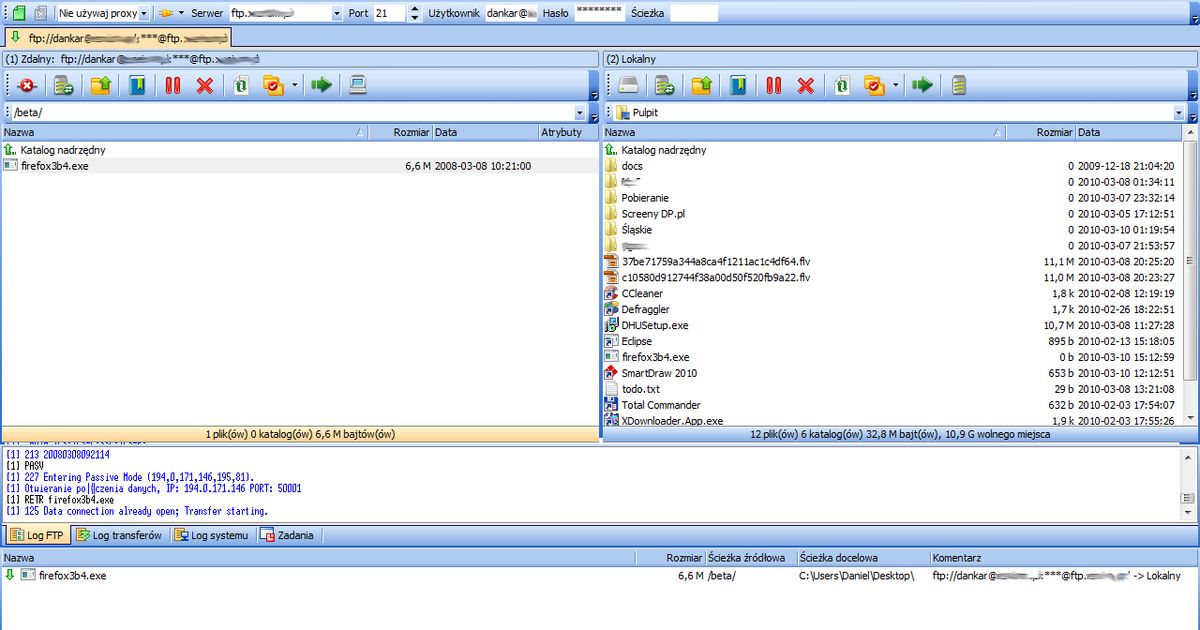Pause the current transfer
The height and width of the screenshot is (630, 1200).
[172, 85]
